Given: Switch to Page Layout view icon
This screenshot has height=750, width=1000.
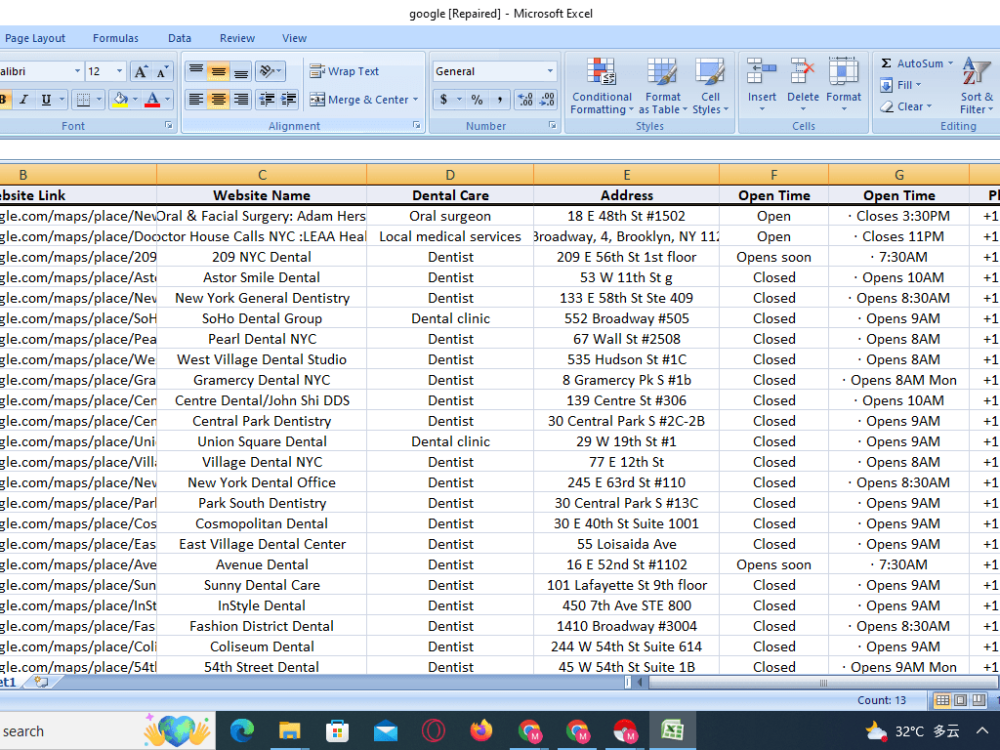Looking at the screenshot, I should pos(960,700).
